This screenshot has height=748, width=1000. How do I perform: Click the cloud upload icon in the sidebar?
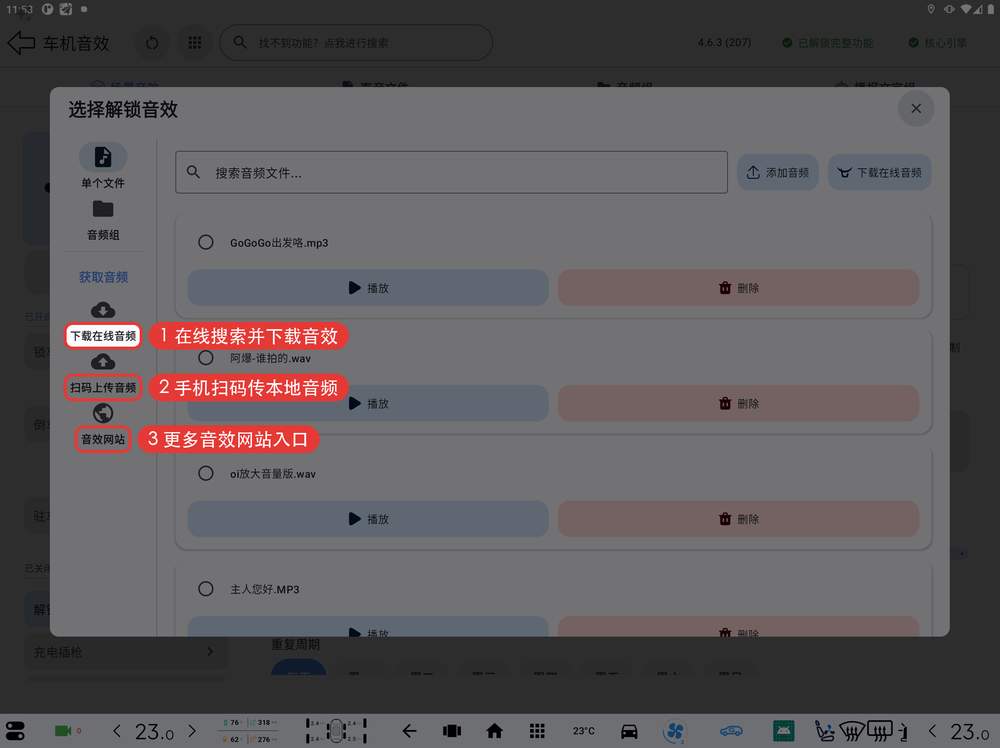[x=103, y=362]
